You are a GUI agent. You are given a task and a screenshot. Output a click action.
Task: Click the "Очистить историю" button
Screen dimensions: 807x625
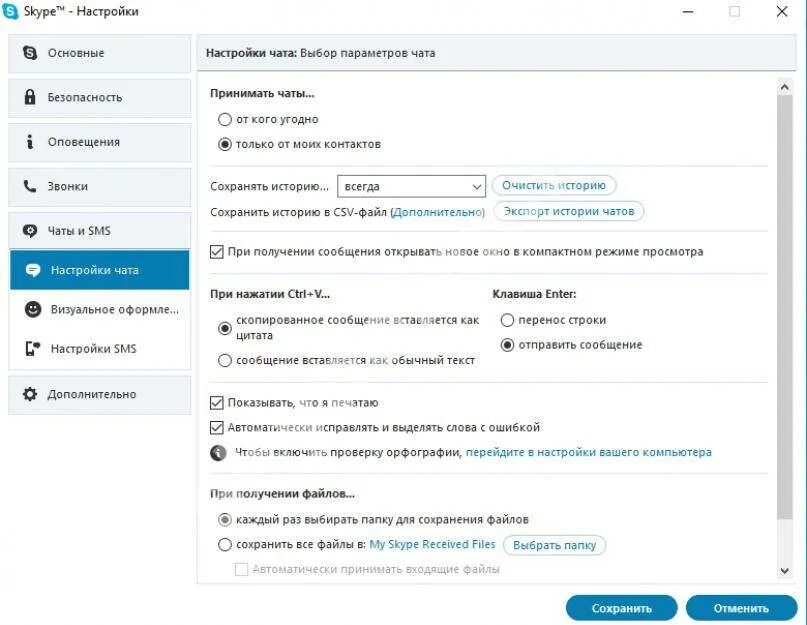554,185
